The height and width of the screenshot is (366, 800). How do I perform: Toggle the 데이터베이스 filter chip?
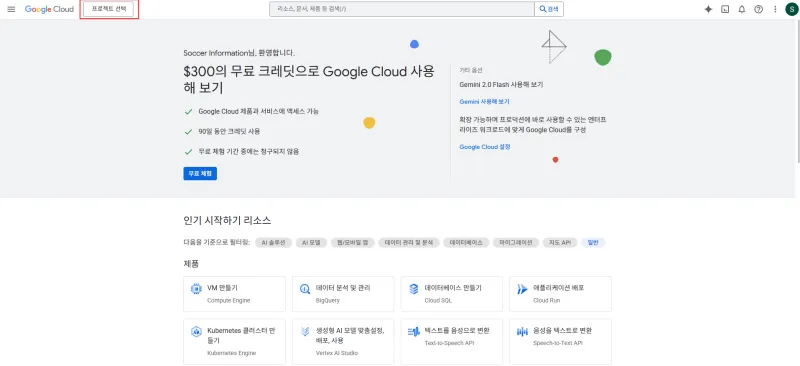pos(466,243)
